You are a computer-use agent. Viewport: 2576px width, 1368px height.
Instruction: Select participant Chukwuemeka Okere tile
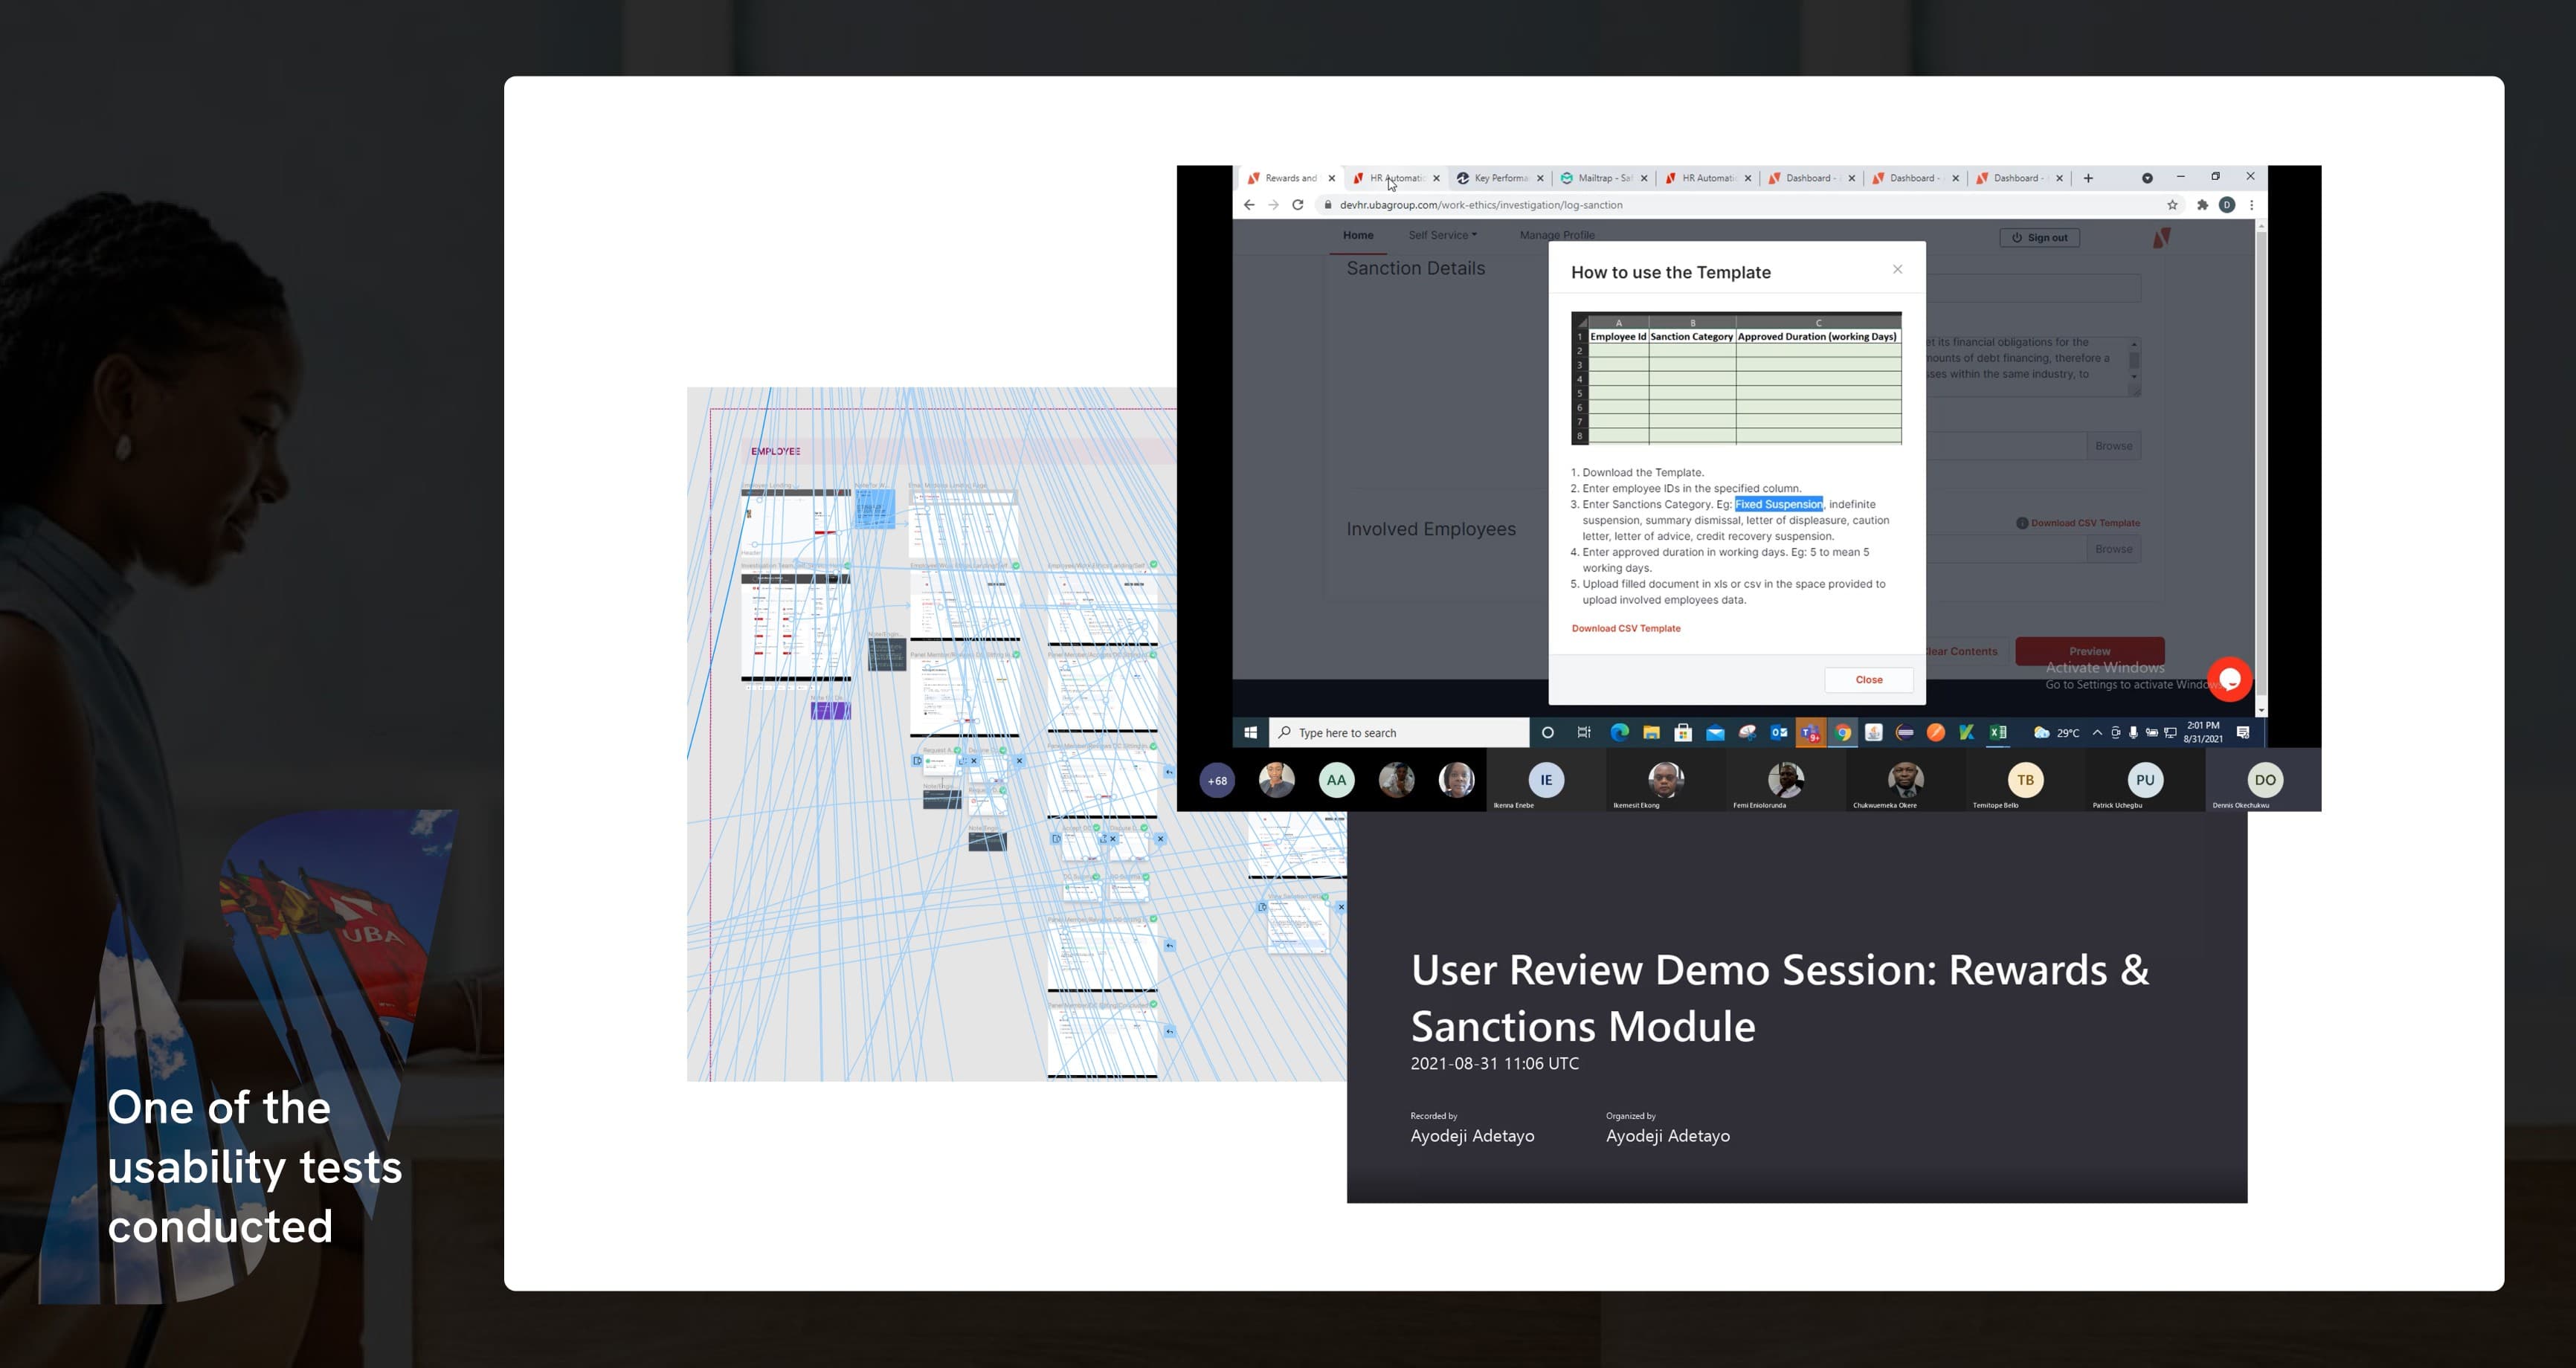coord(1906,781)
